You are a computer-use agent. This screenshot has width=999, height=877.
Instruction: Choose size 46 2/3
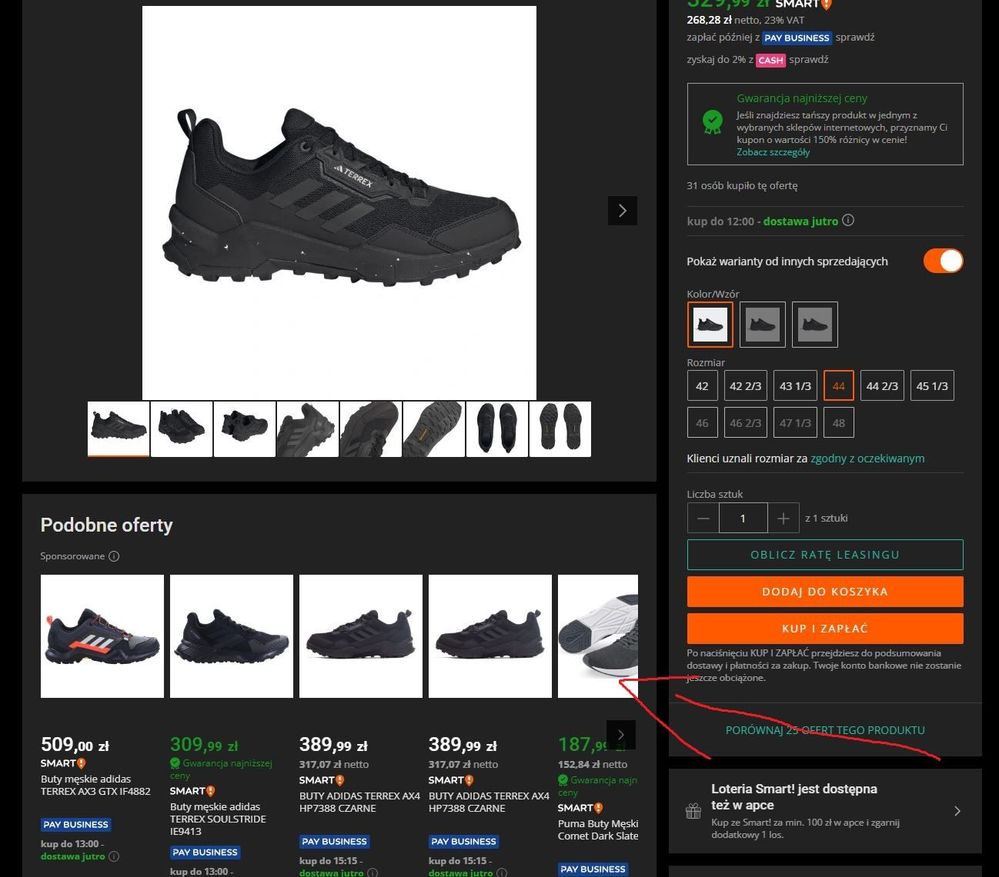tap(745, 423)
